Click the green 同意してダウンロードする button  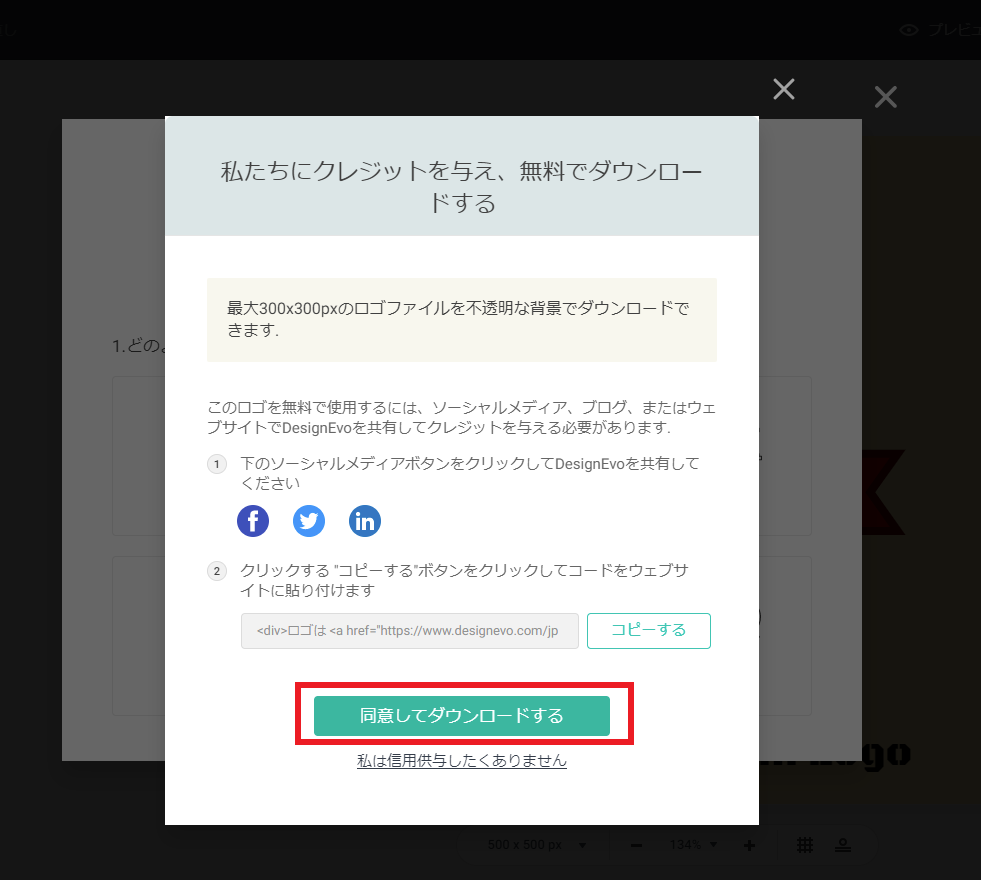click(462, 716)
